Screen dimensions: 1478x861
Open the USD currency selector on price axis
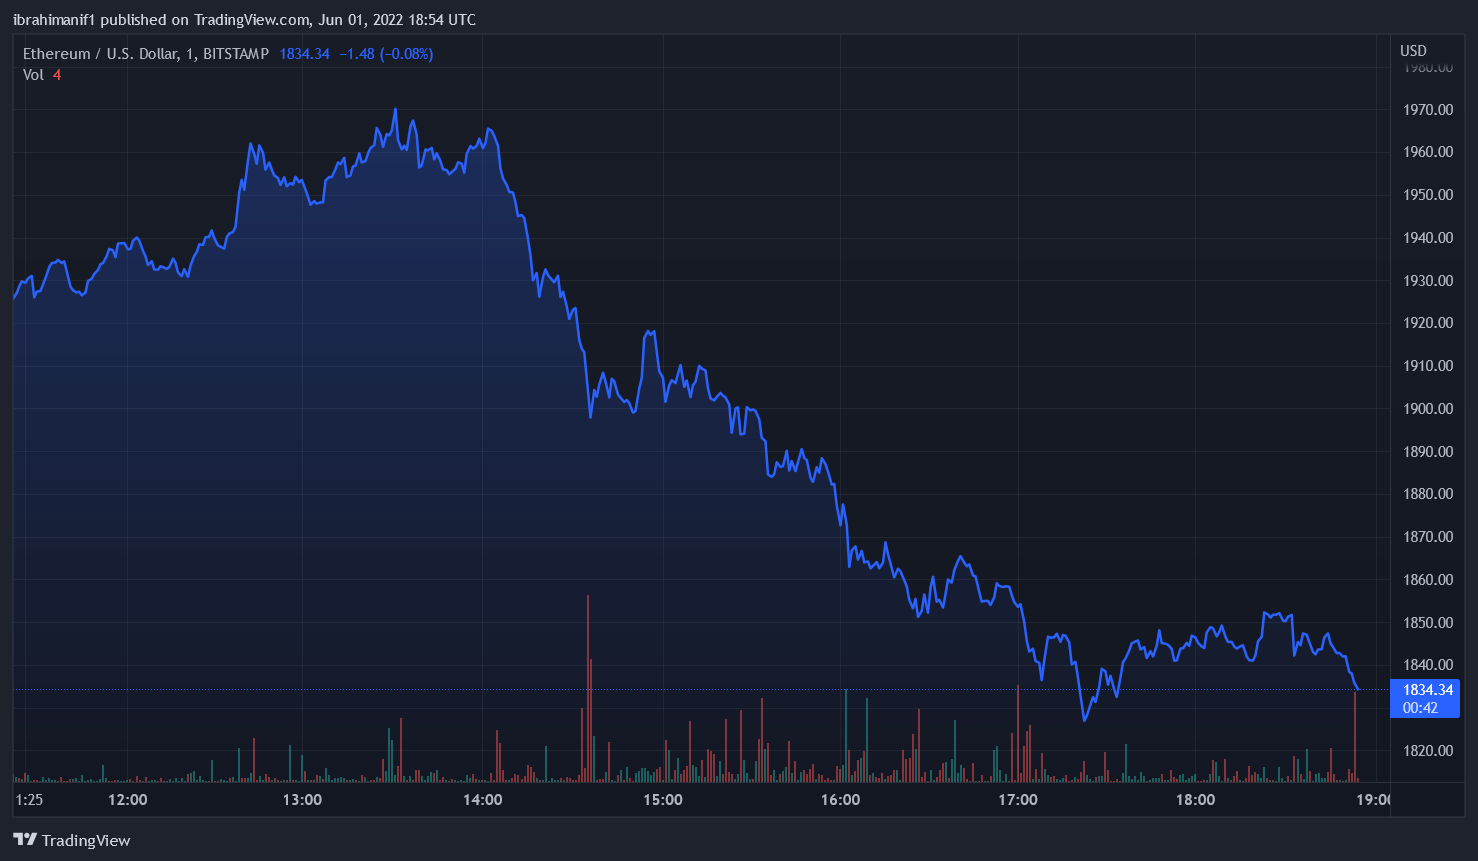coord(1413,51)
